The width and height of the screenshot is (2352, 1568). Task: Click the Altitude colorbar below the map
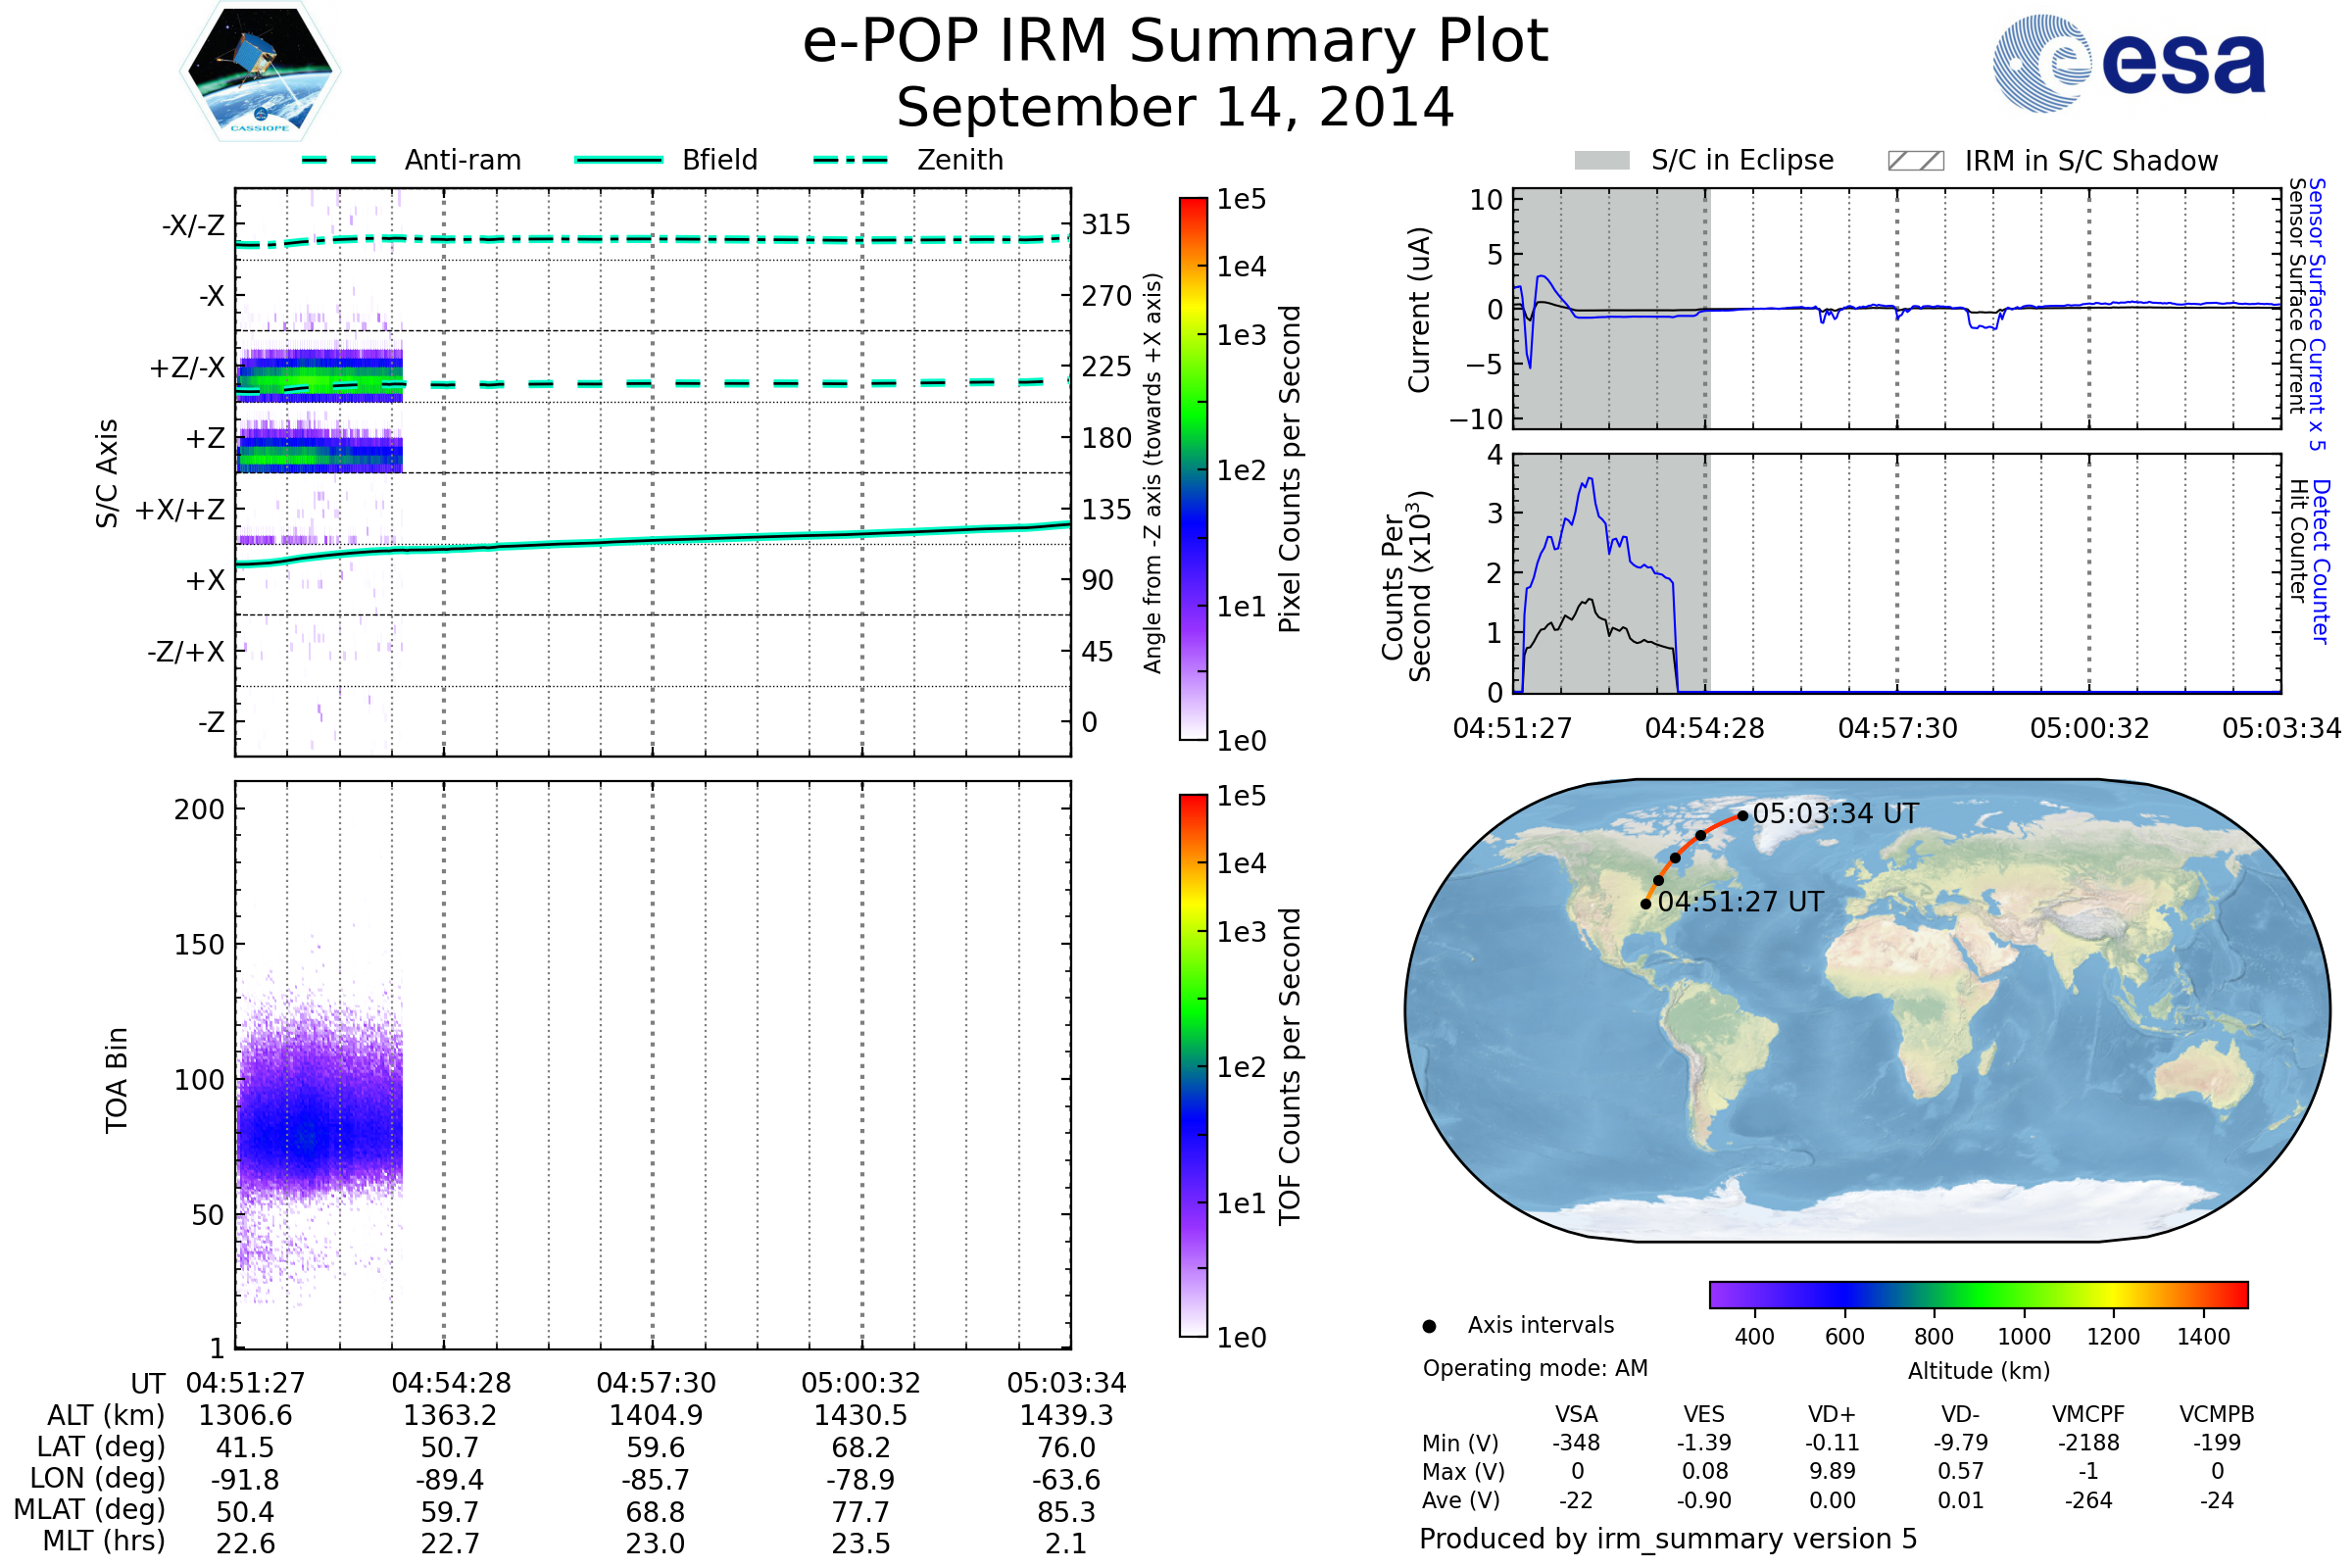coord(1979,1295)
